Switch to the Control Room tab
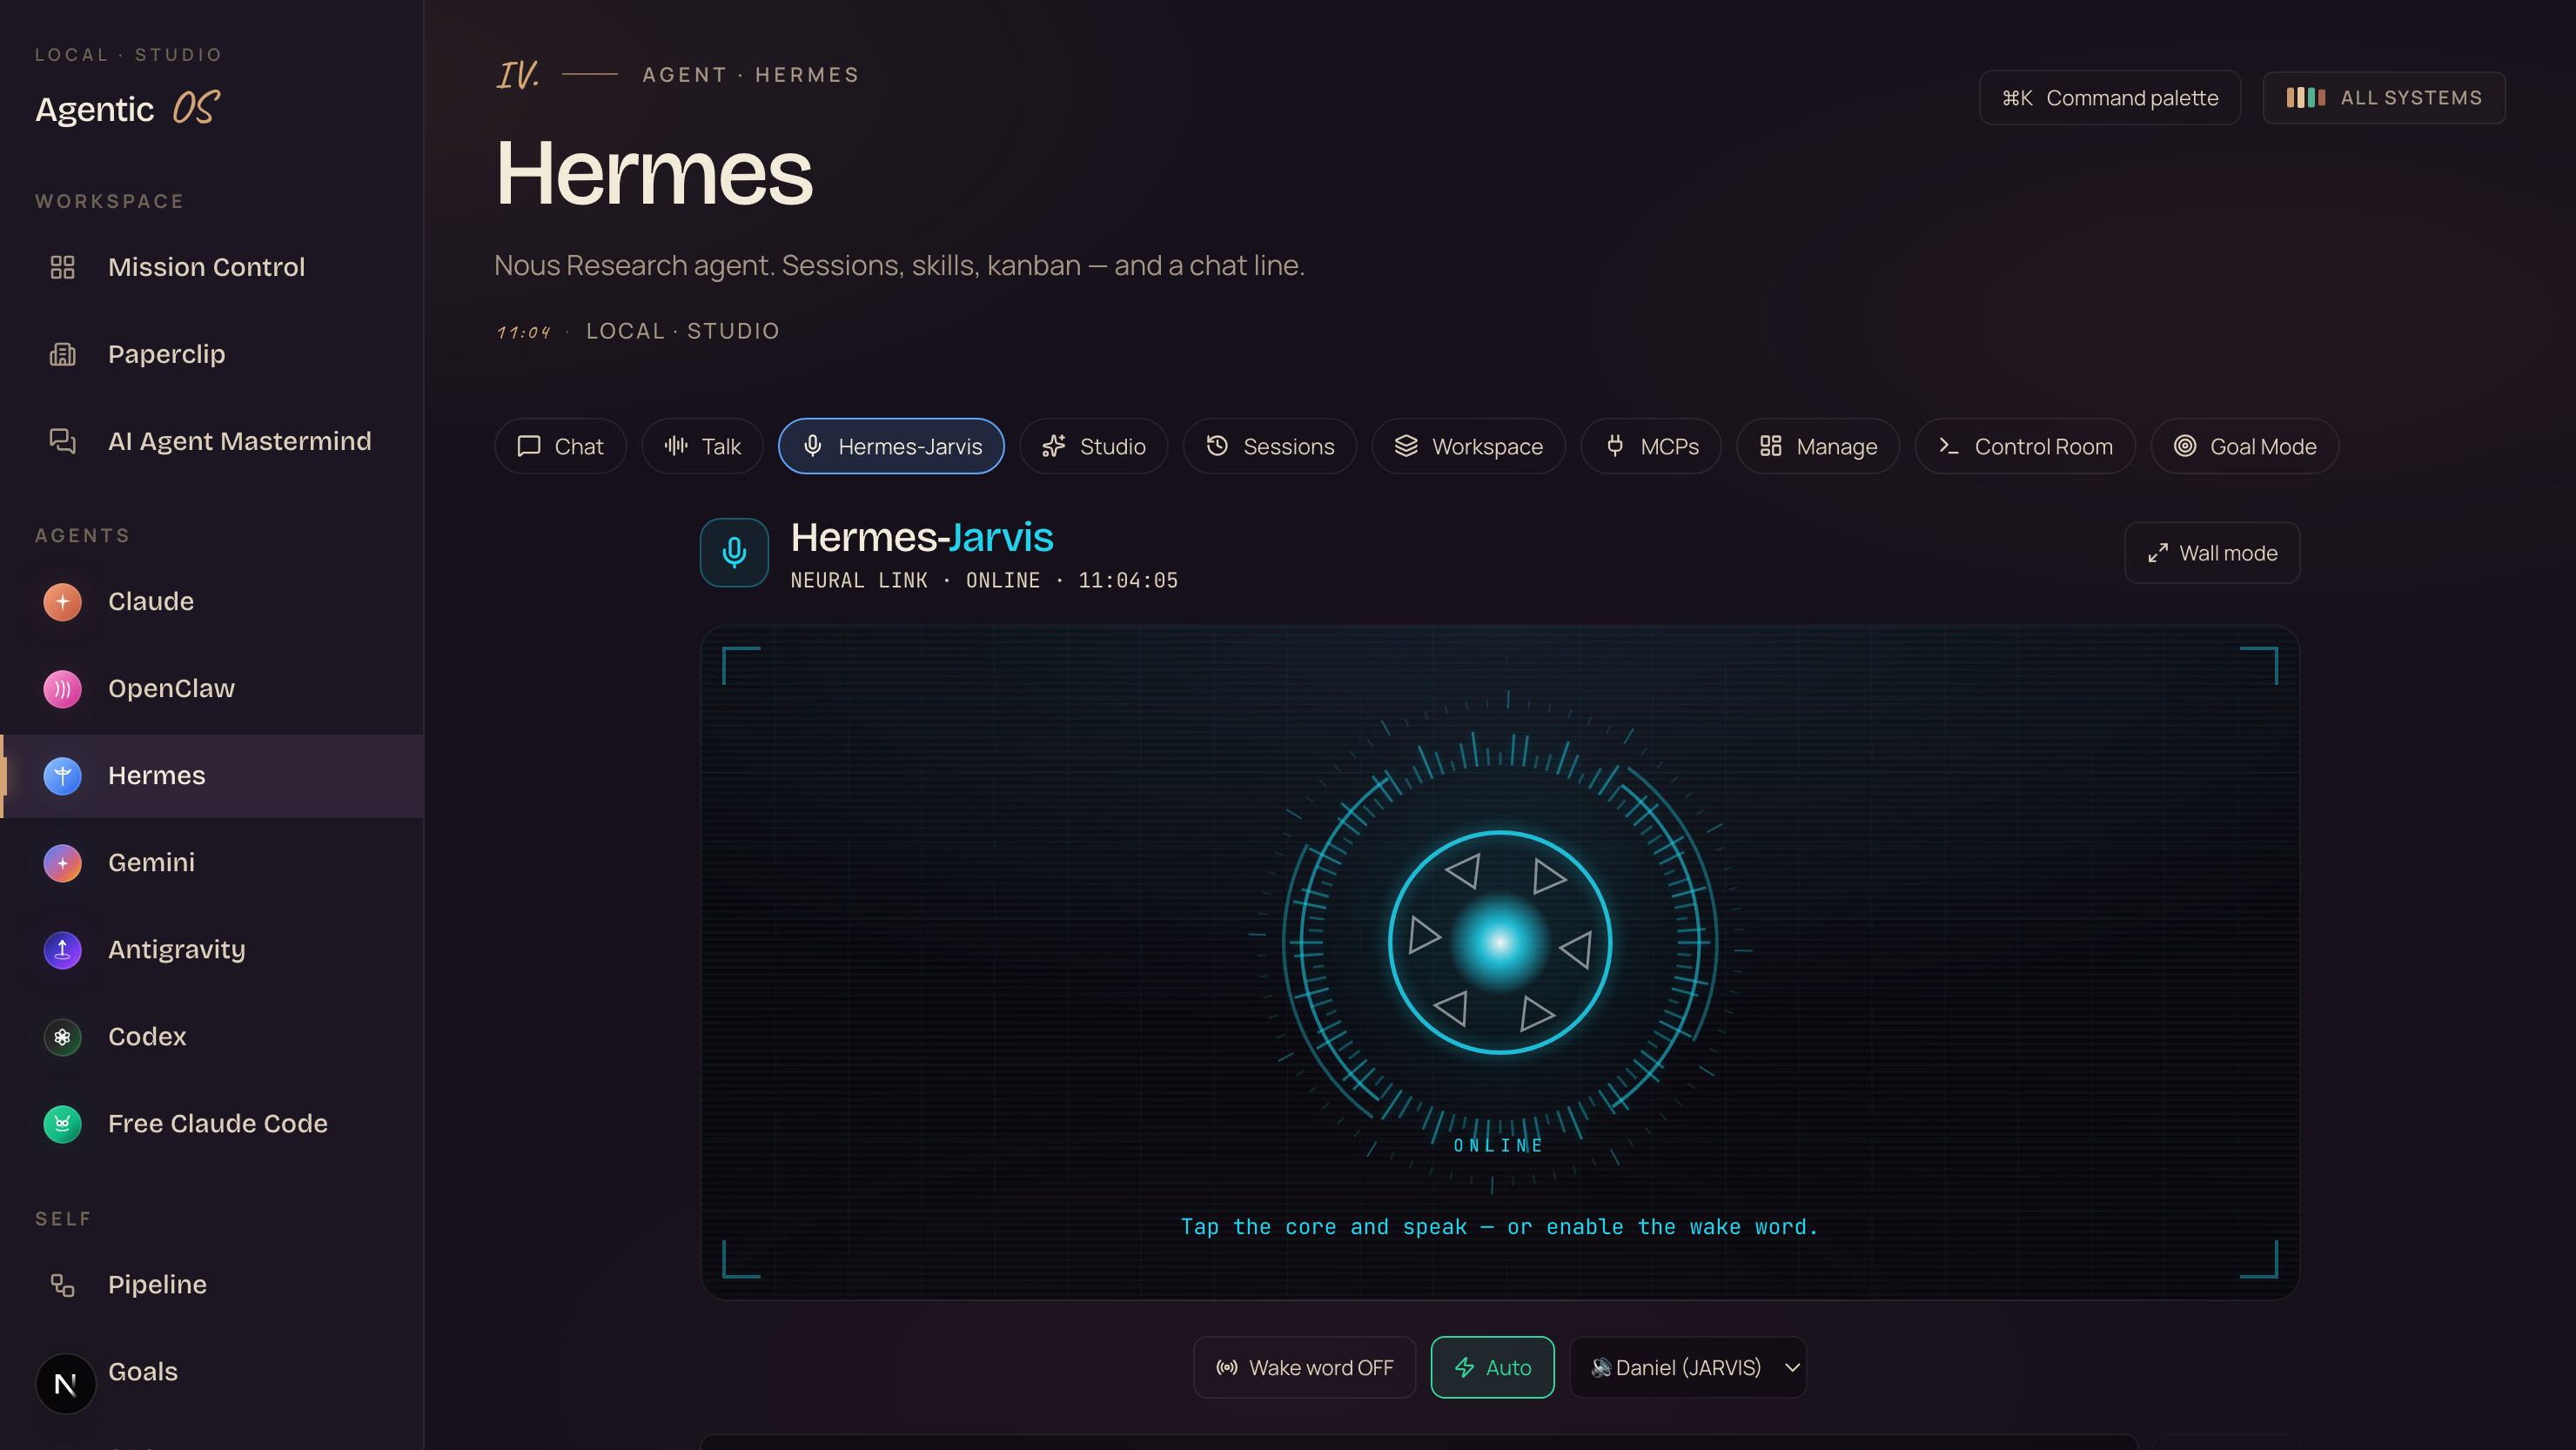Image resolution: width=2576 pixels, height=1450 pixels. click(x=2025, y=446)
